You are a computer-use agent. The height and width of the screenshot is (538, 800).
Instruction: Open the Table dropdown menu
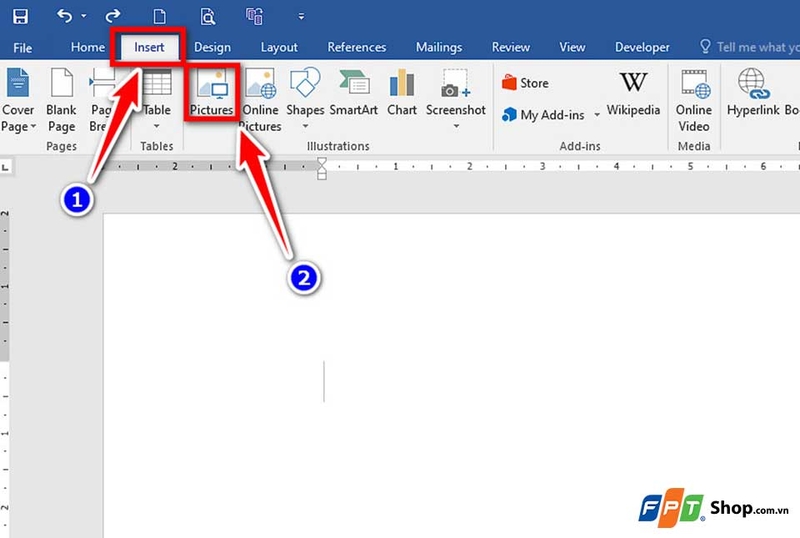[x=156, y=125]
